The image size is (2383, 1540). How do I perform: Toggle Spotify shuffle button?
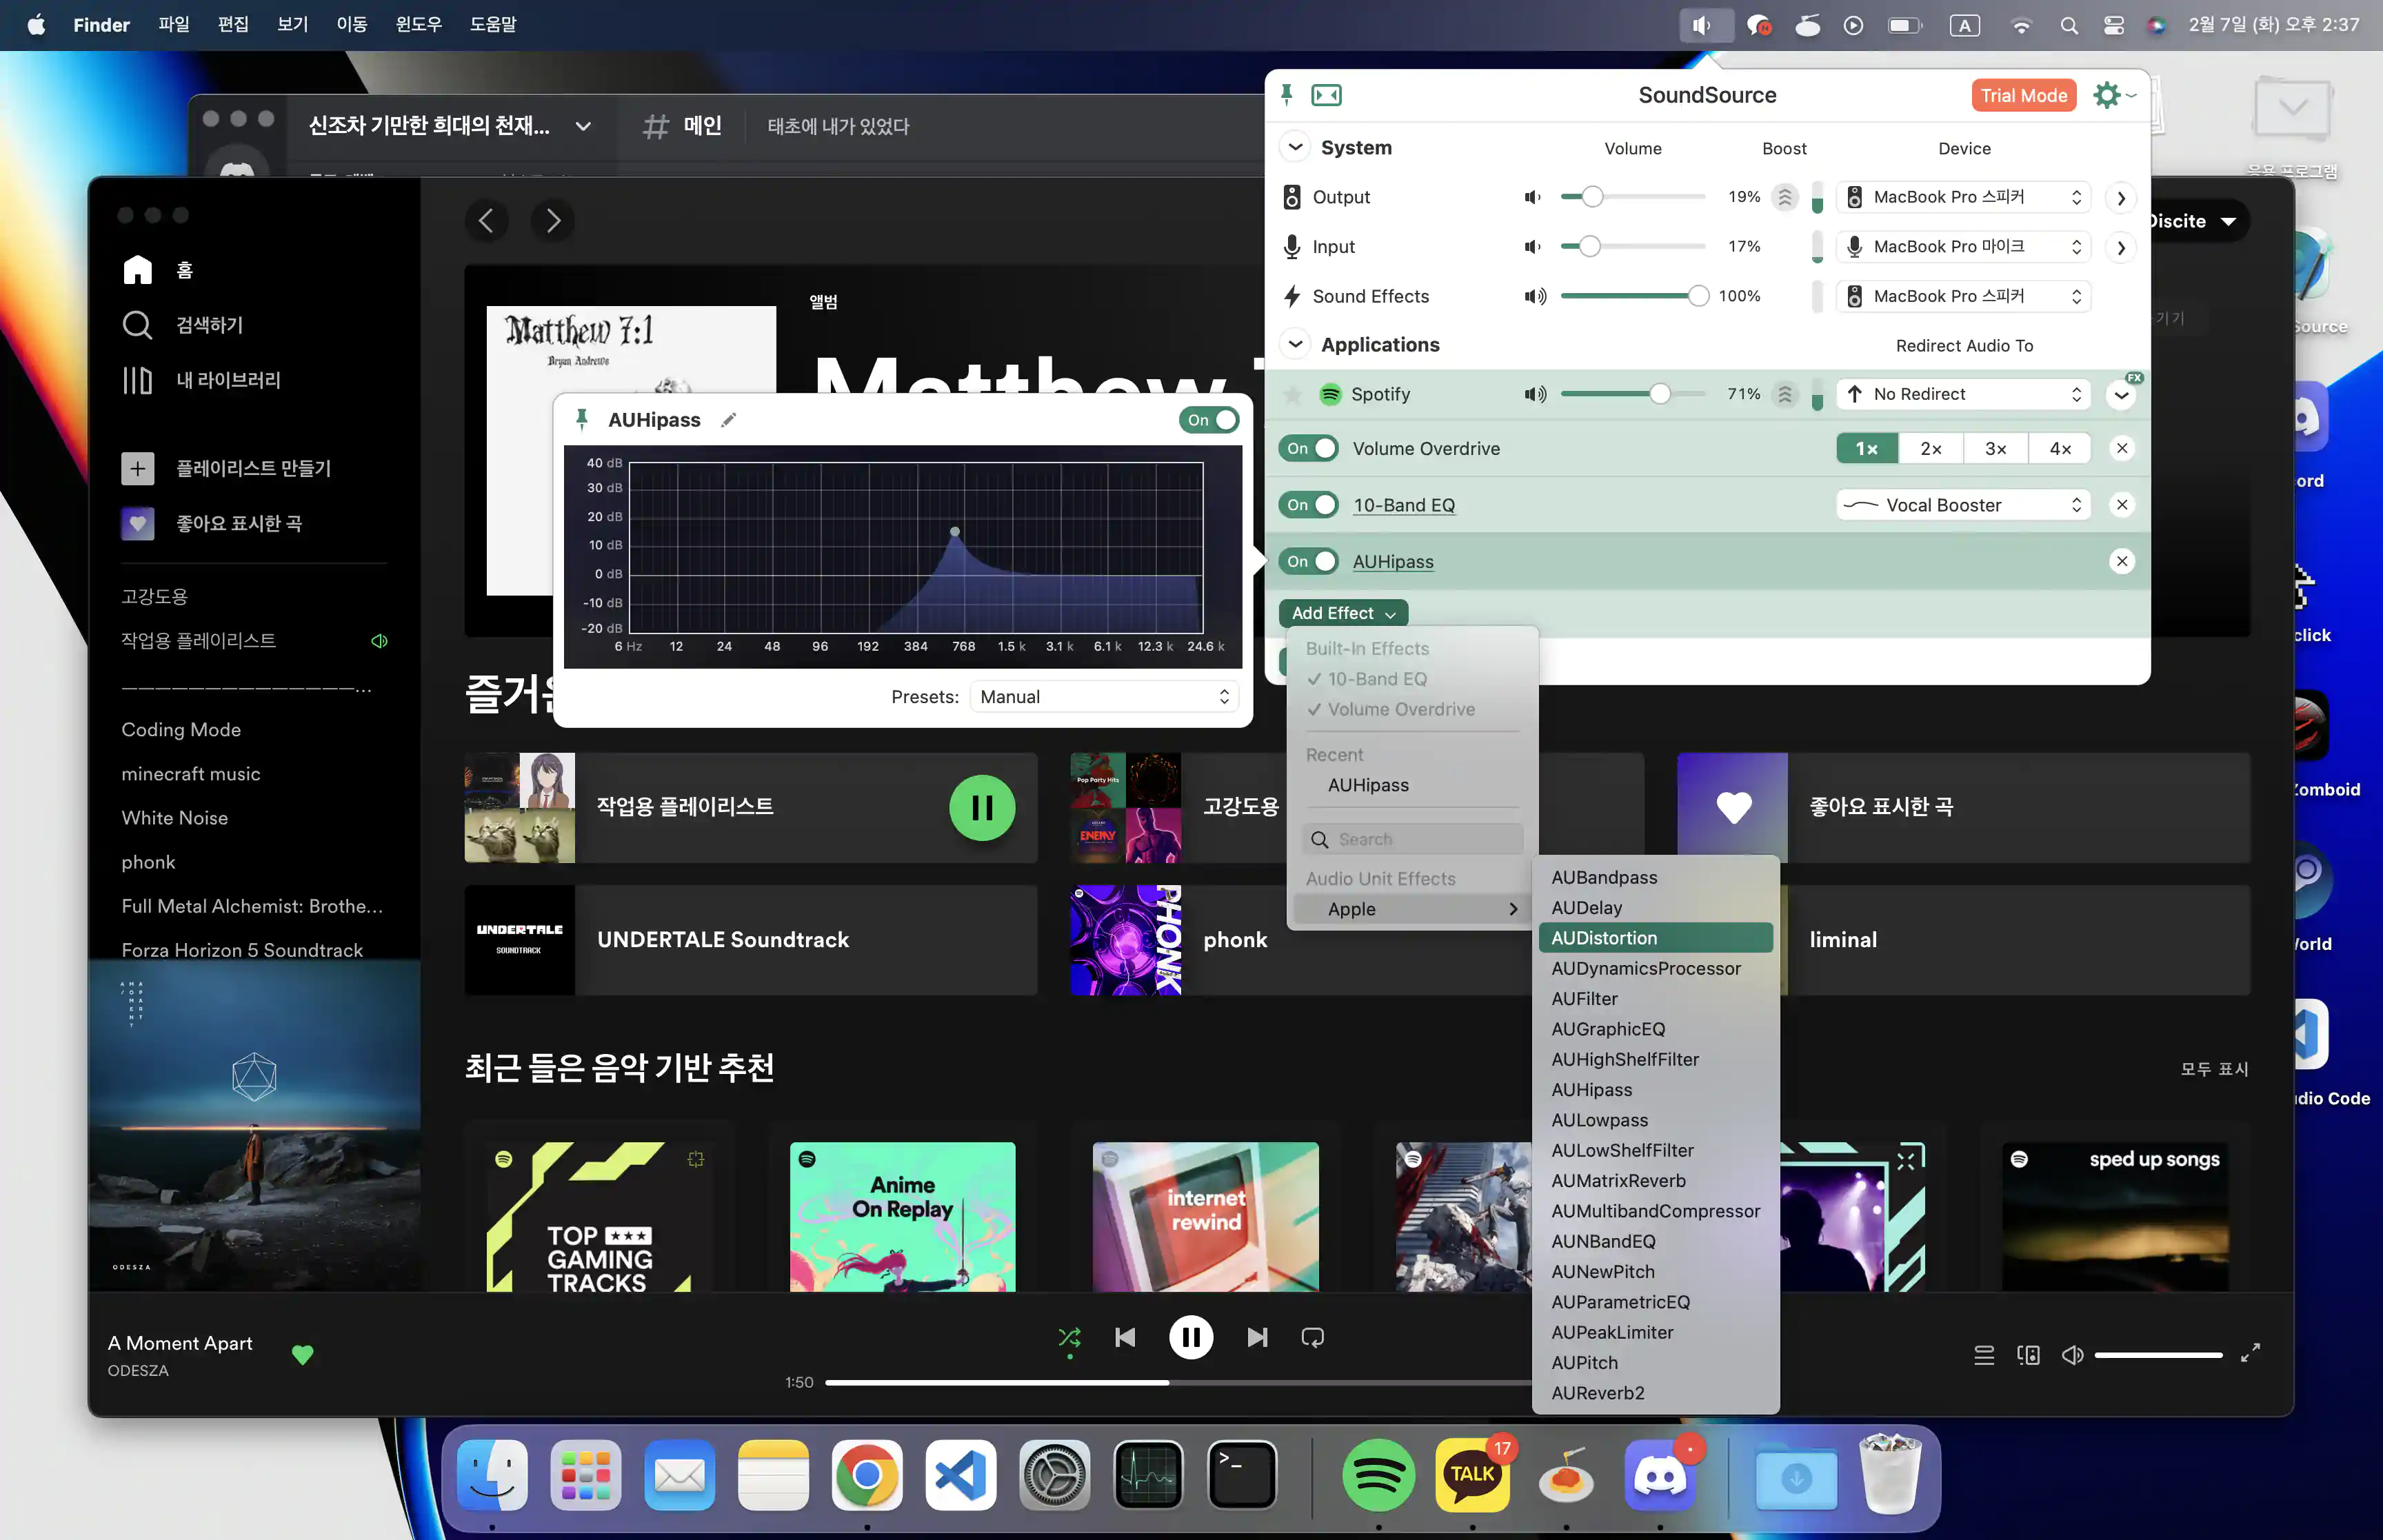tap(1069, 1337)
